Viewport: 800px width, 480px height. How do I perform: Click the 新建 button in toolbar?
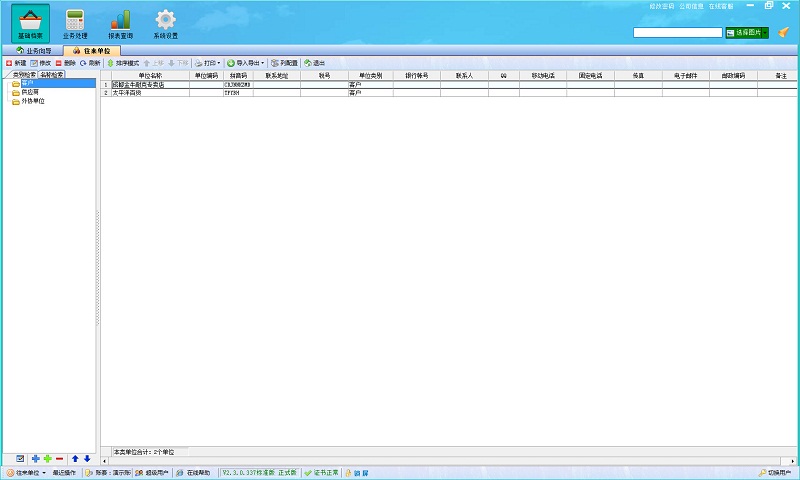(16, 63)
